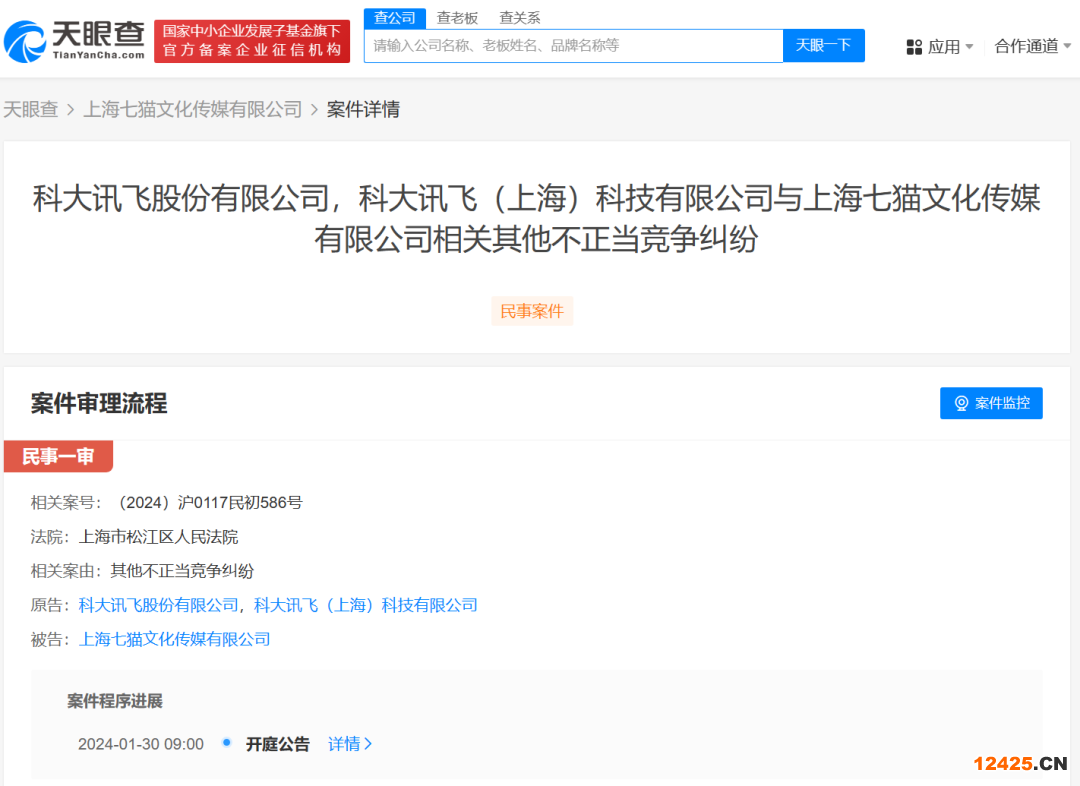Click the 案件审理流程 heading

[x=99, y=403]
